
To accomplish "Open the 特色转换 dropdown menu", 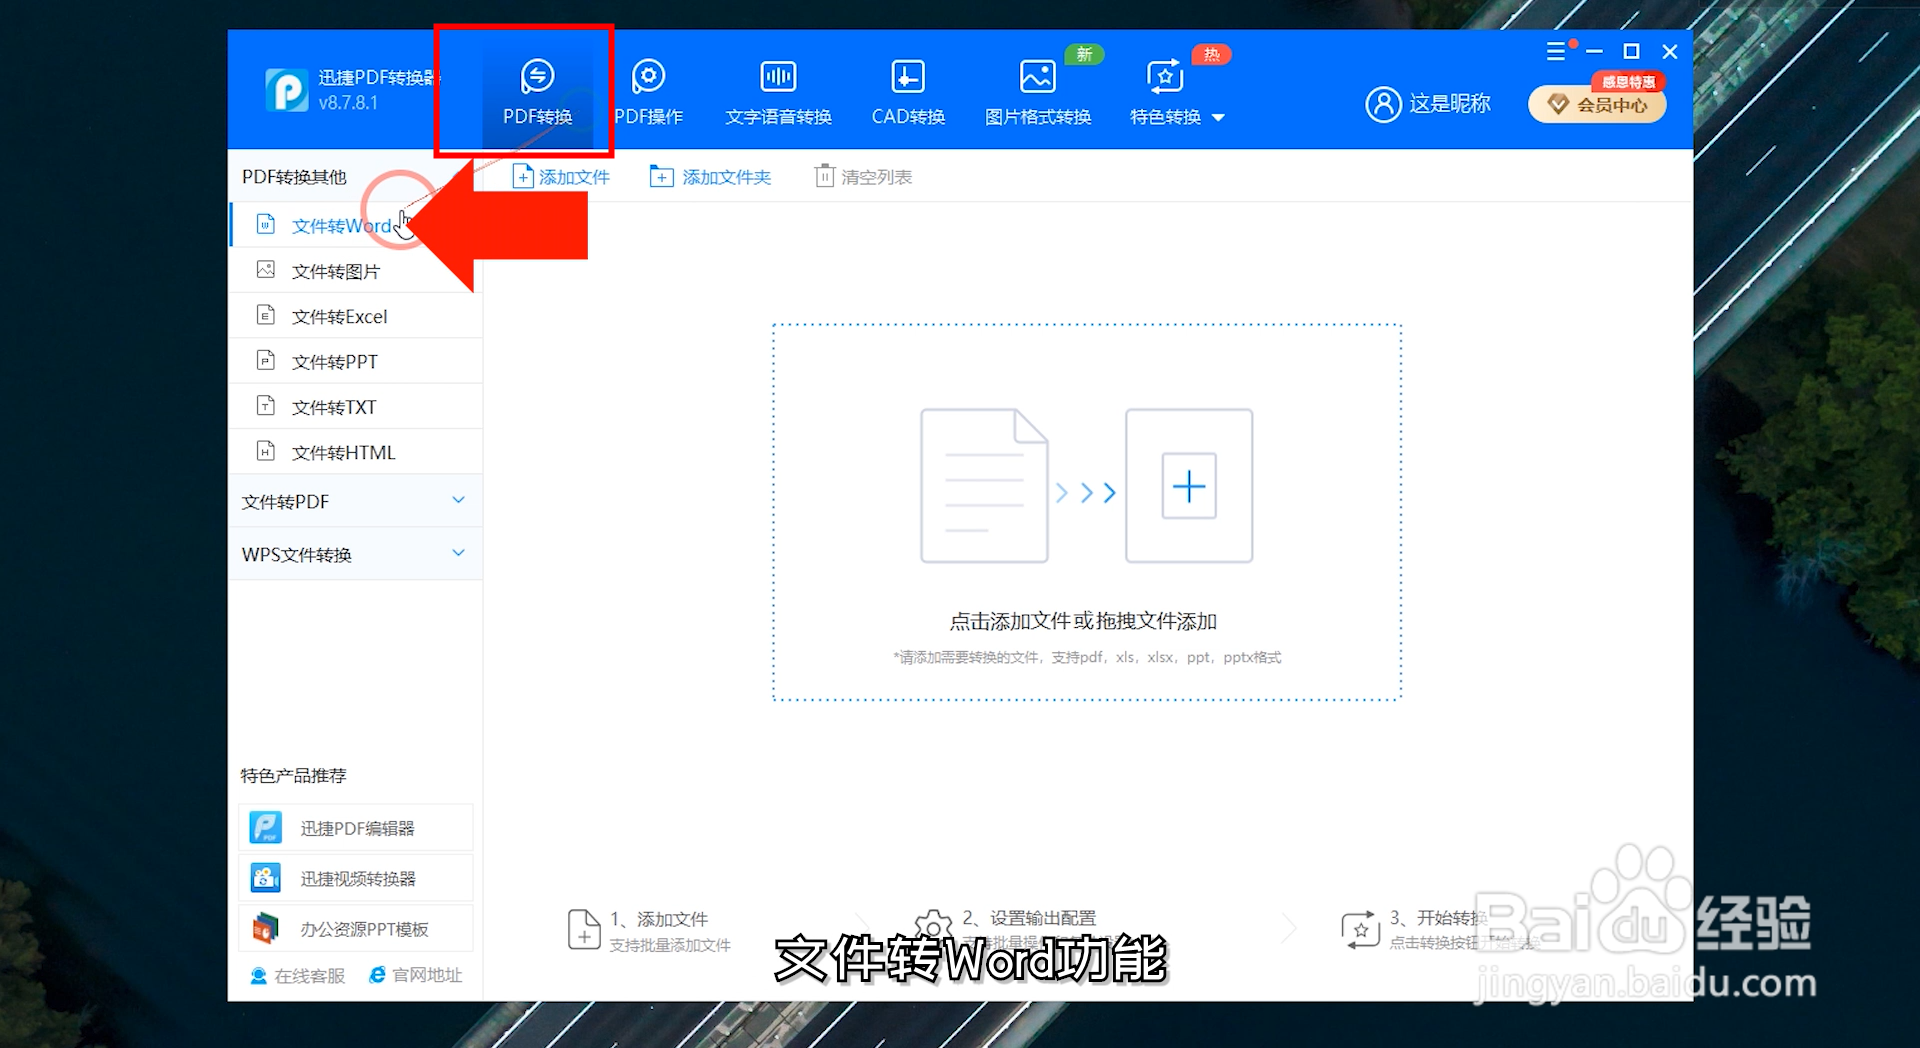I will (1176, 116).
